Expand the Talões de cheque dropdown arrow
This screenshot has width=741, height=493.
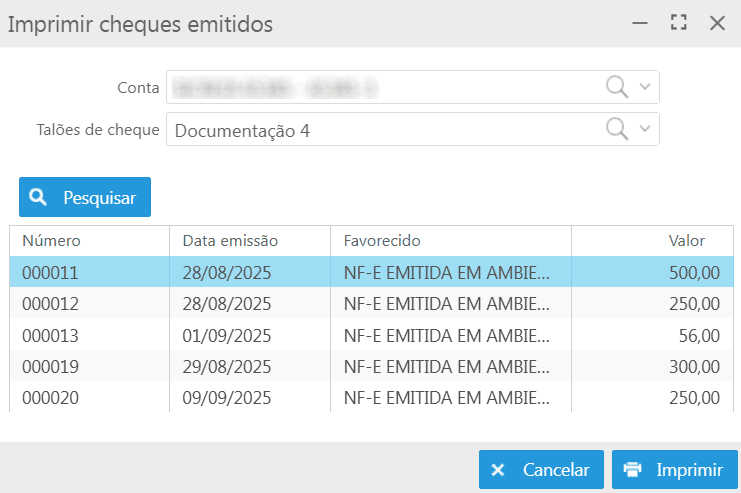645,129
